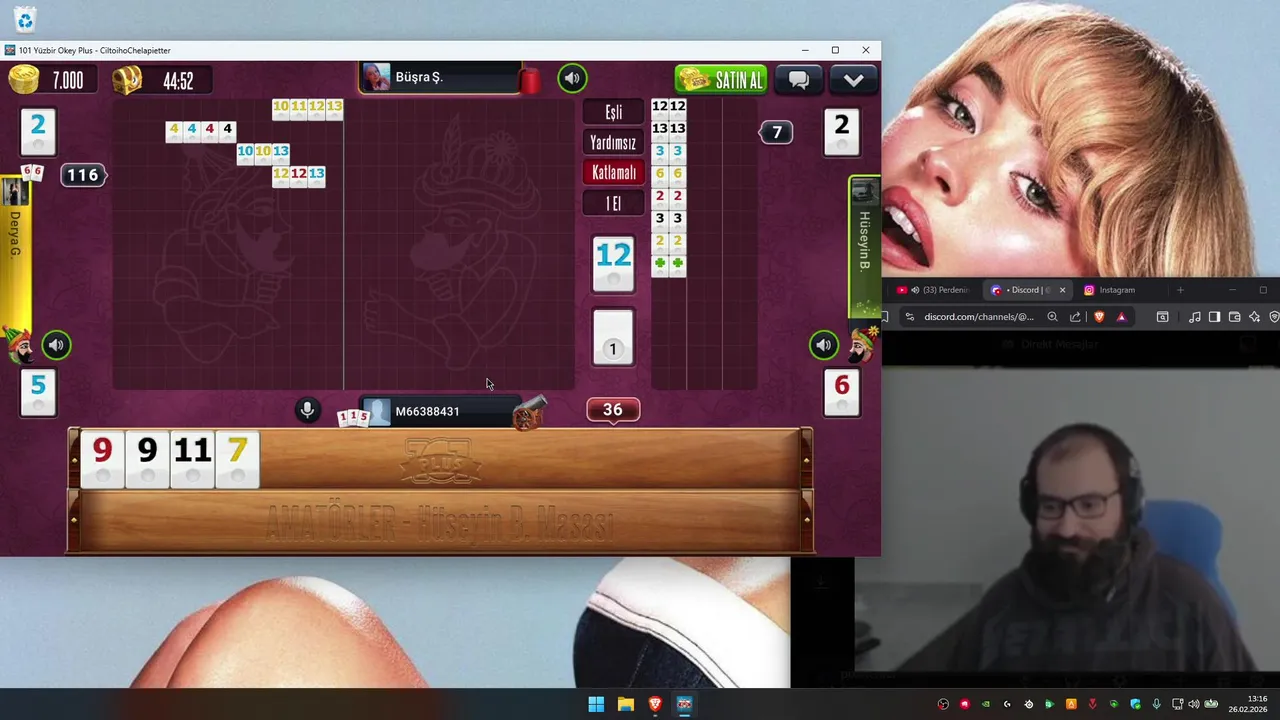Select the red Katlamalı mode label

[x=613, y=172]
